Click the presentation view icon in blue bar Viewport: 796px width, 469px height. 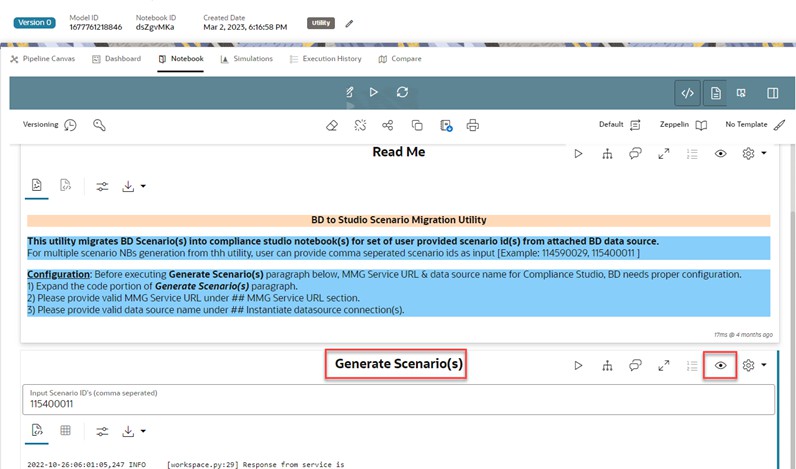point(741,93)
